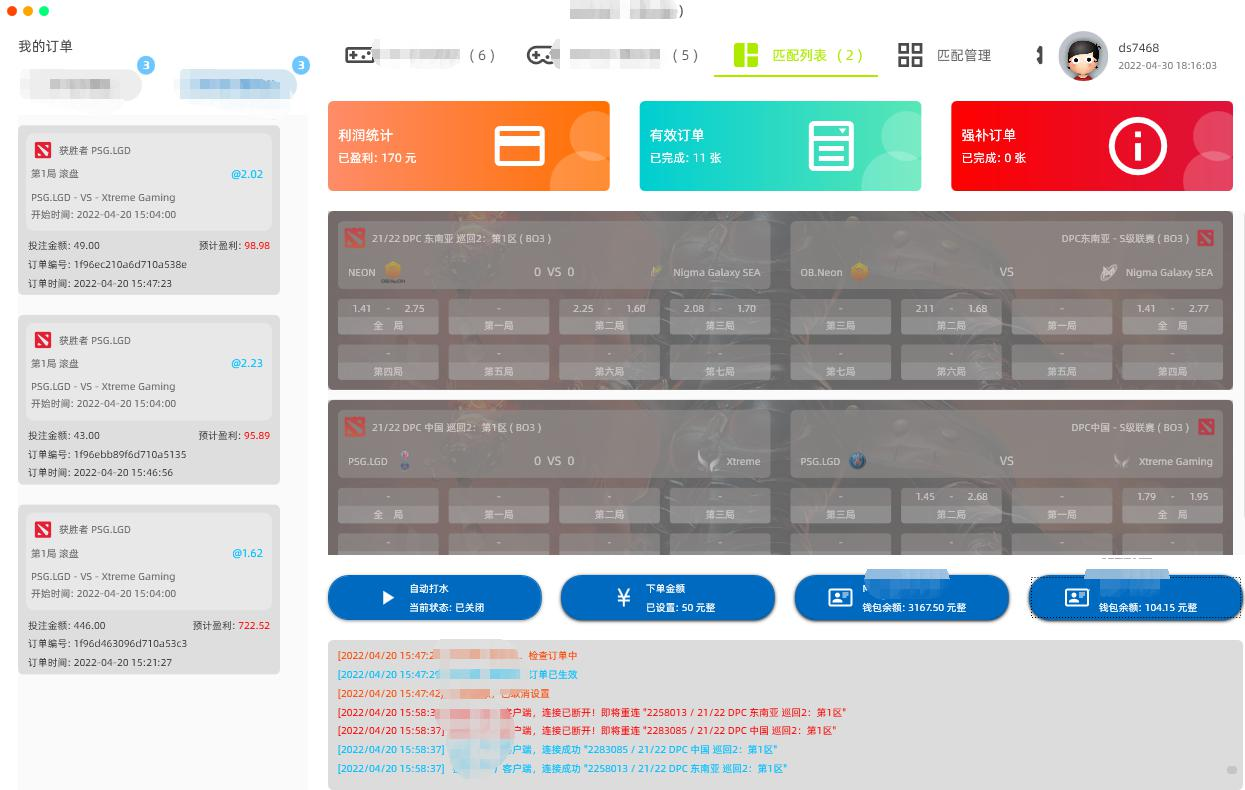Click Dota icon beside DPC中国 - S级联赛 title
The height and width of the screenshot is (790, 1245).
(1206, 427)
